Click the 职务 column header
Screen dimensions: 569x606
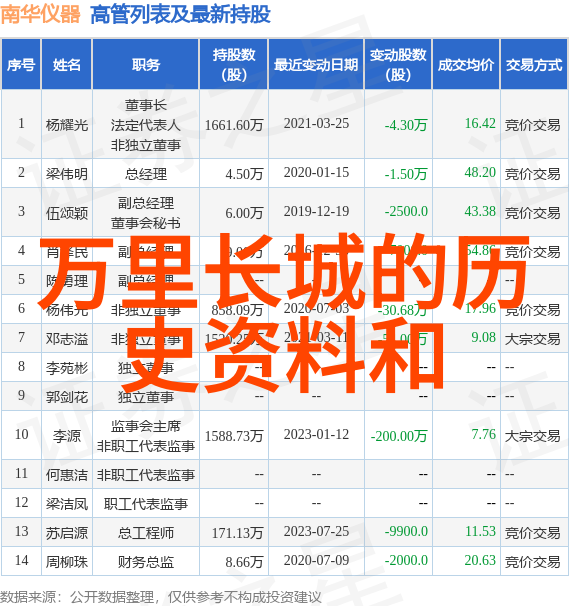point(145,65)
